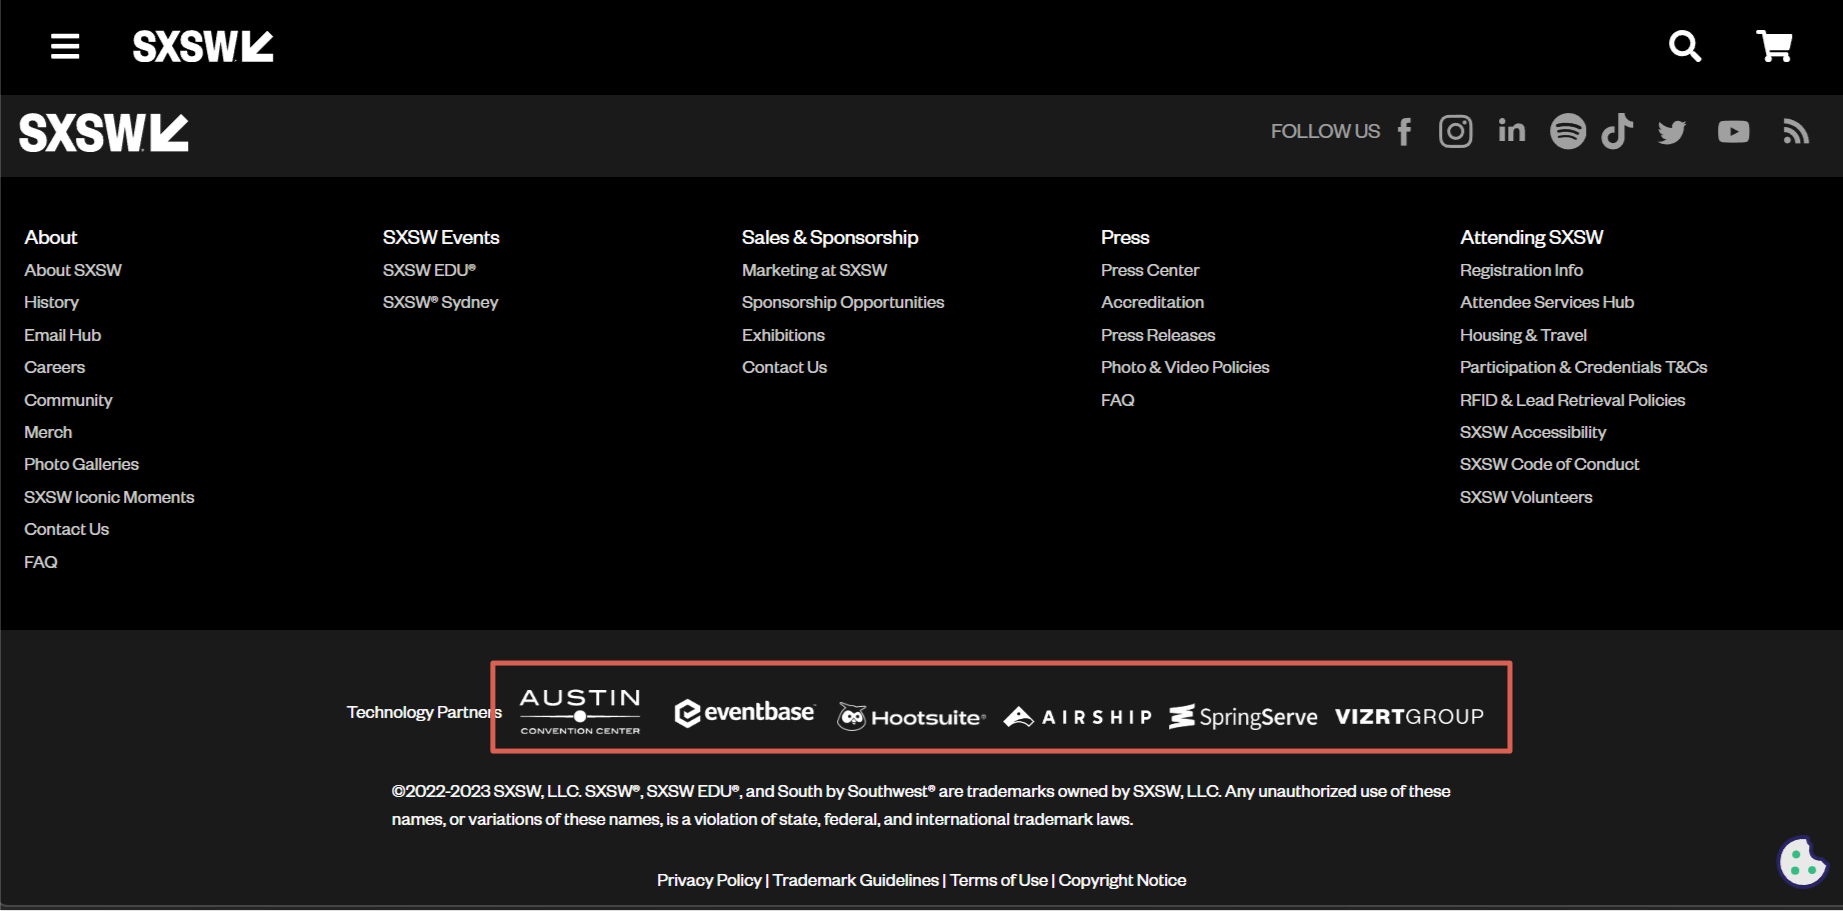Click the Eventbase partner logo

coord(745,713)
